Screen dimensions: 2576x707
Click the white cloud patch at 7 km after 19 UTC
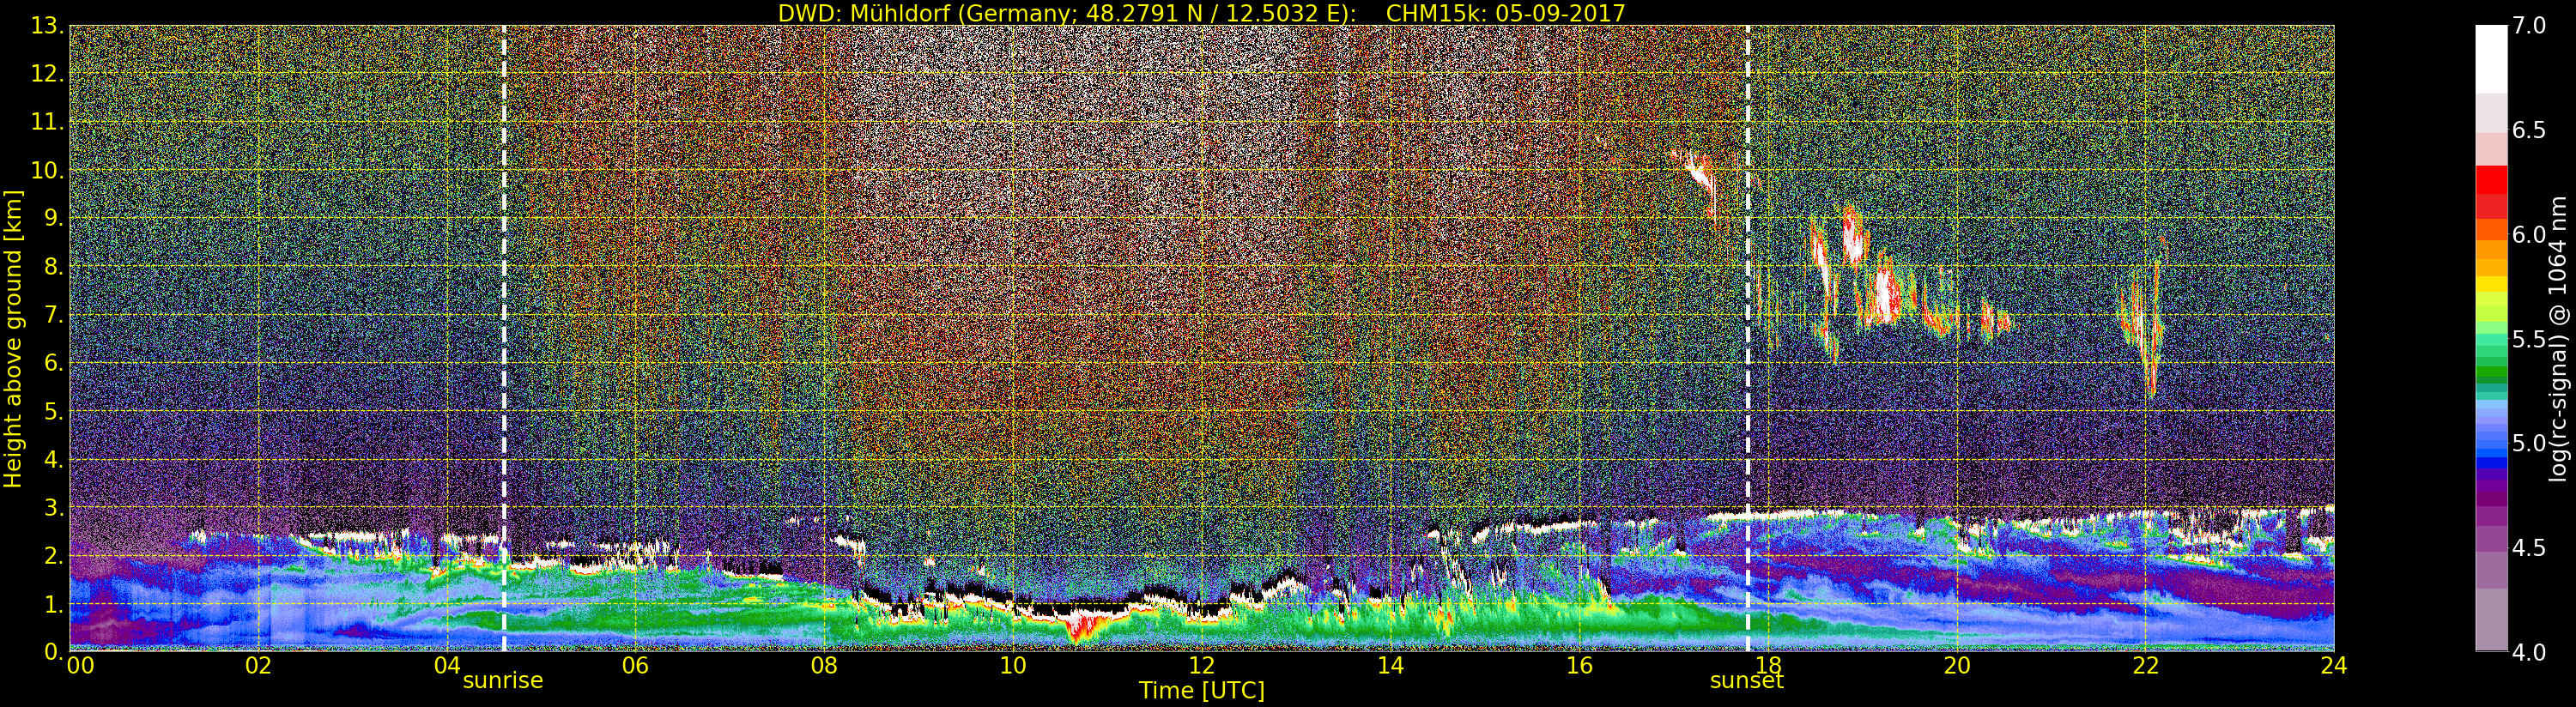1886,292
